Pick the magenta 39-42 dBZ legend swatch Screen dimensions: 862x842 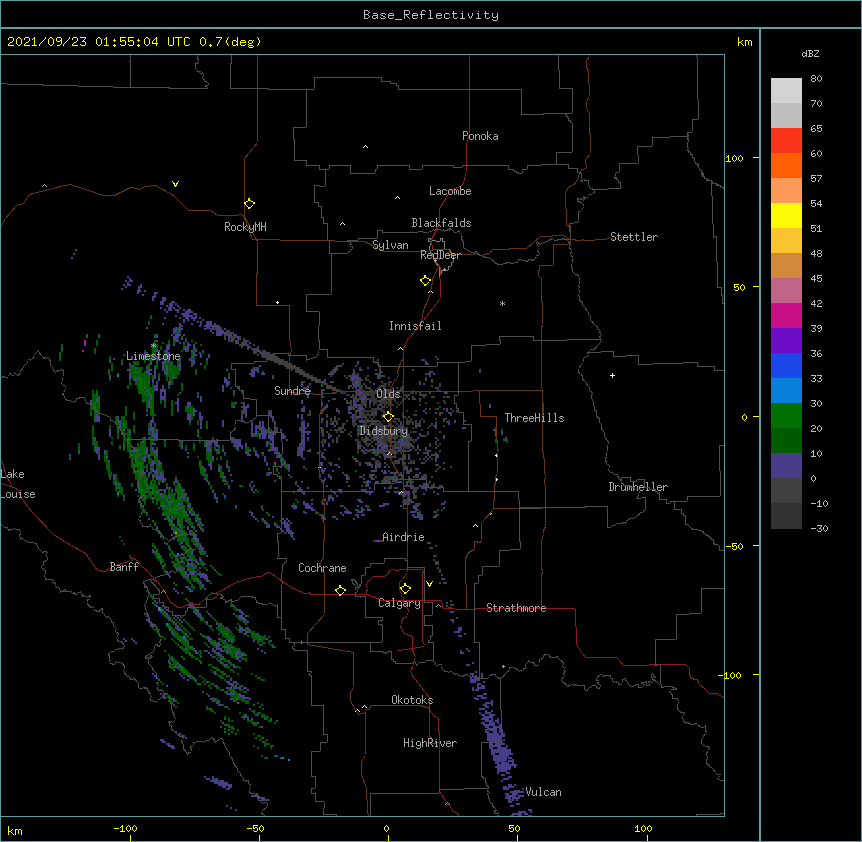click(786, 315)
